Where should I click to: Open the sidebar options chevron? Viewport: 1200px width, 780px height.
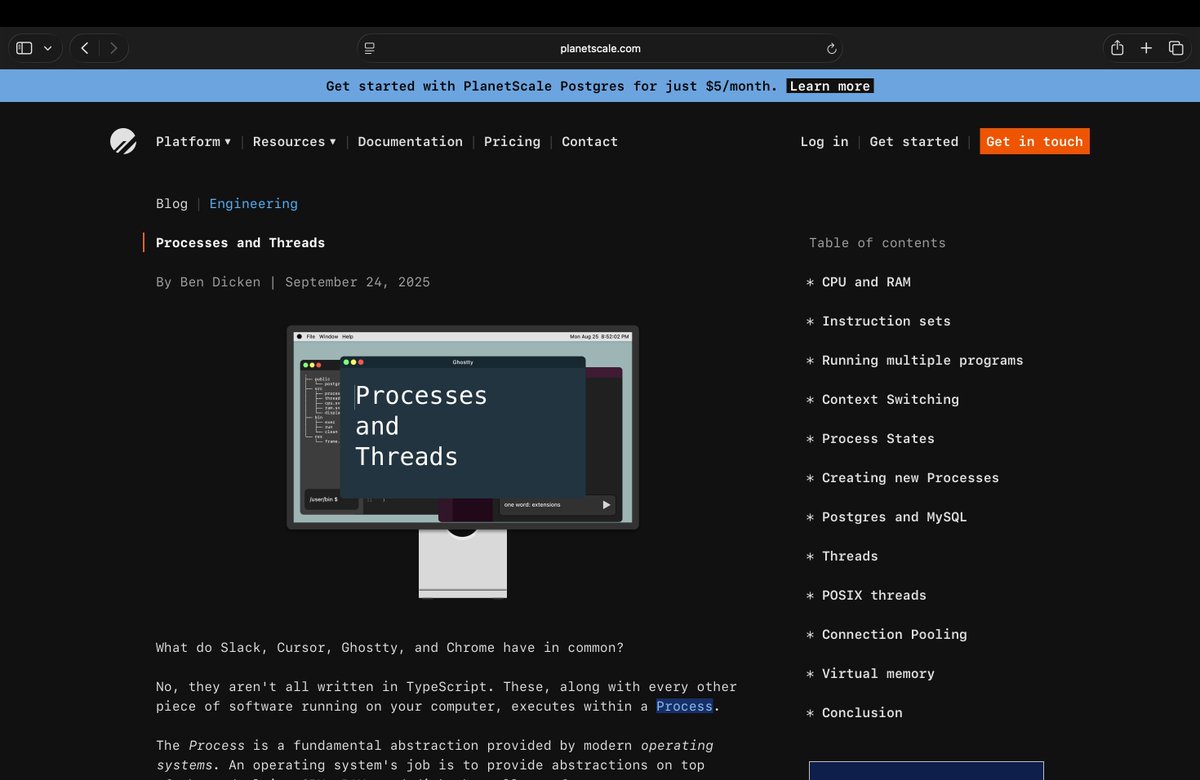[x=47, y=48]
